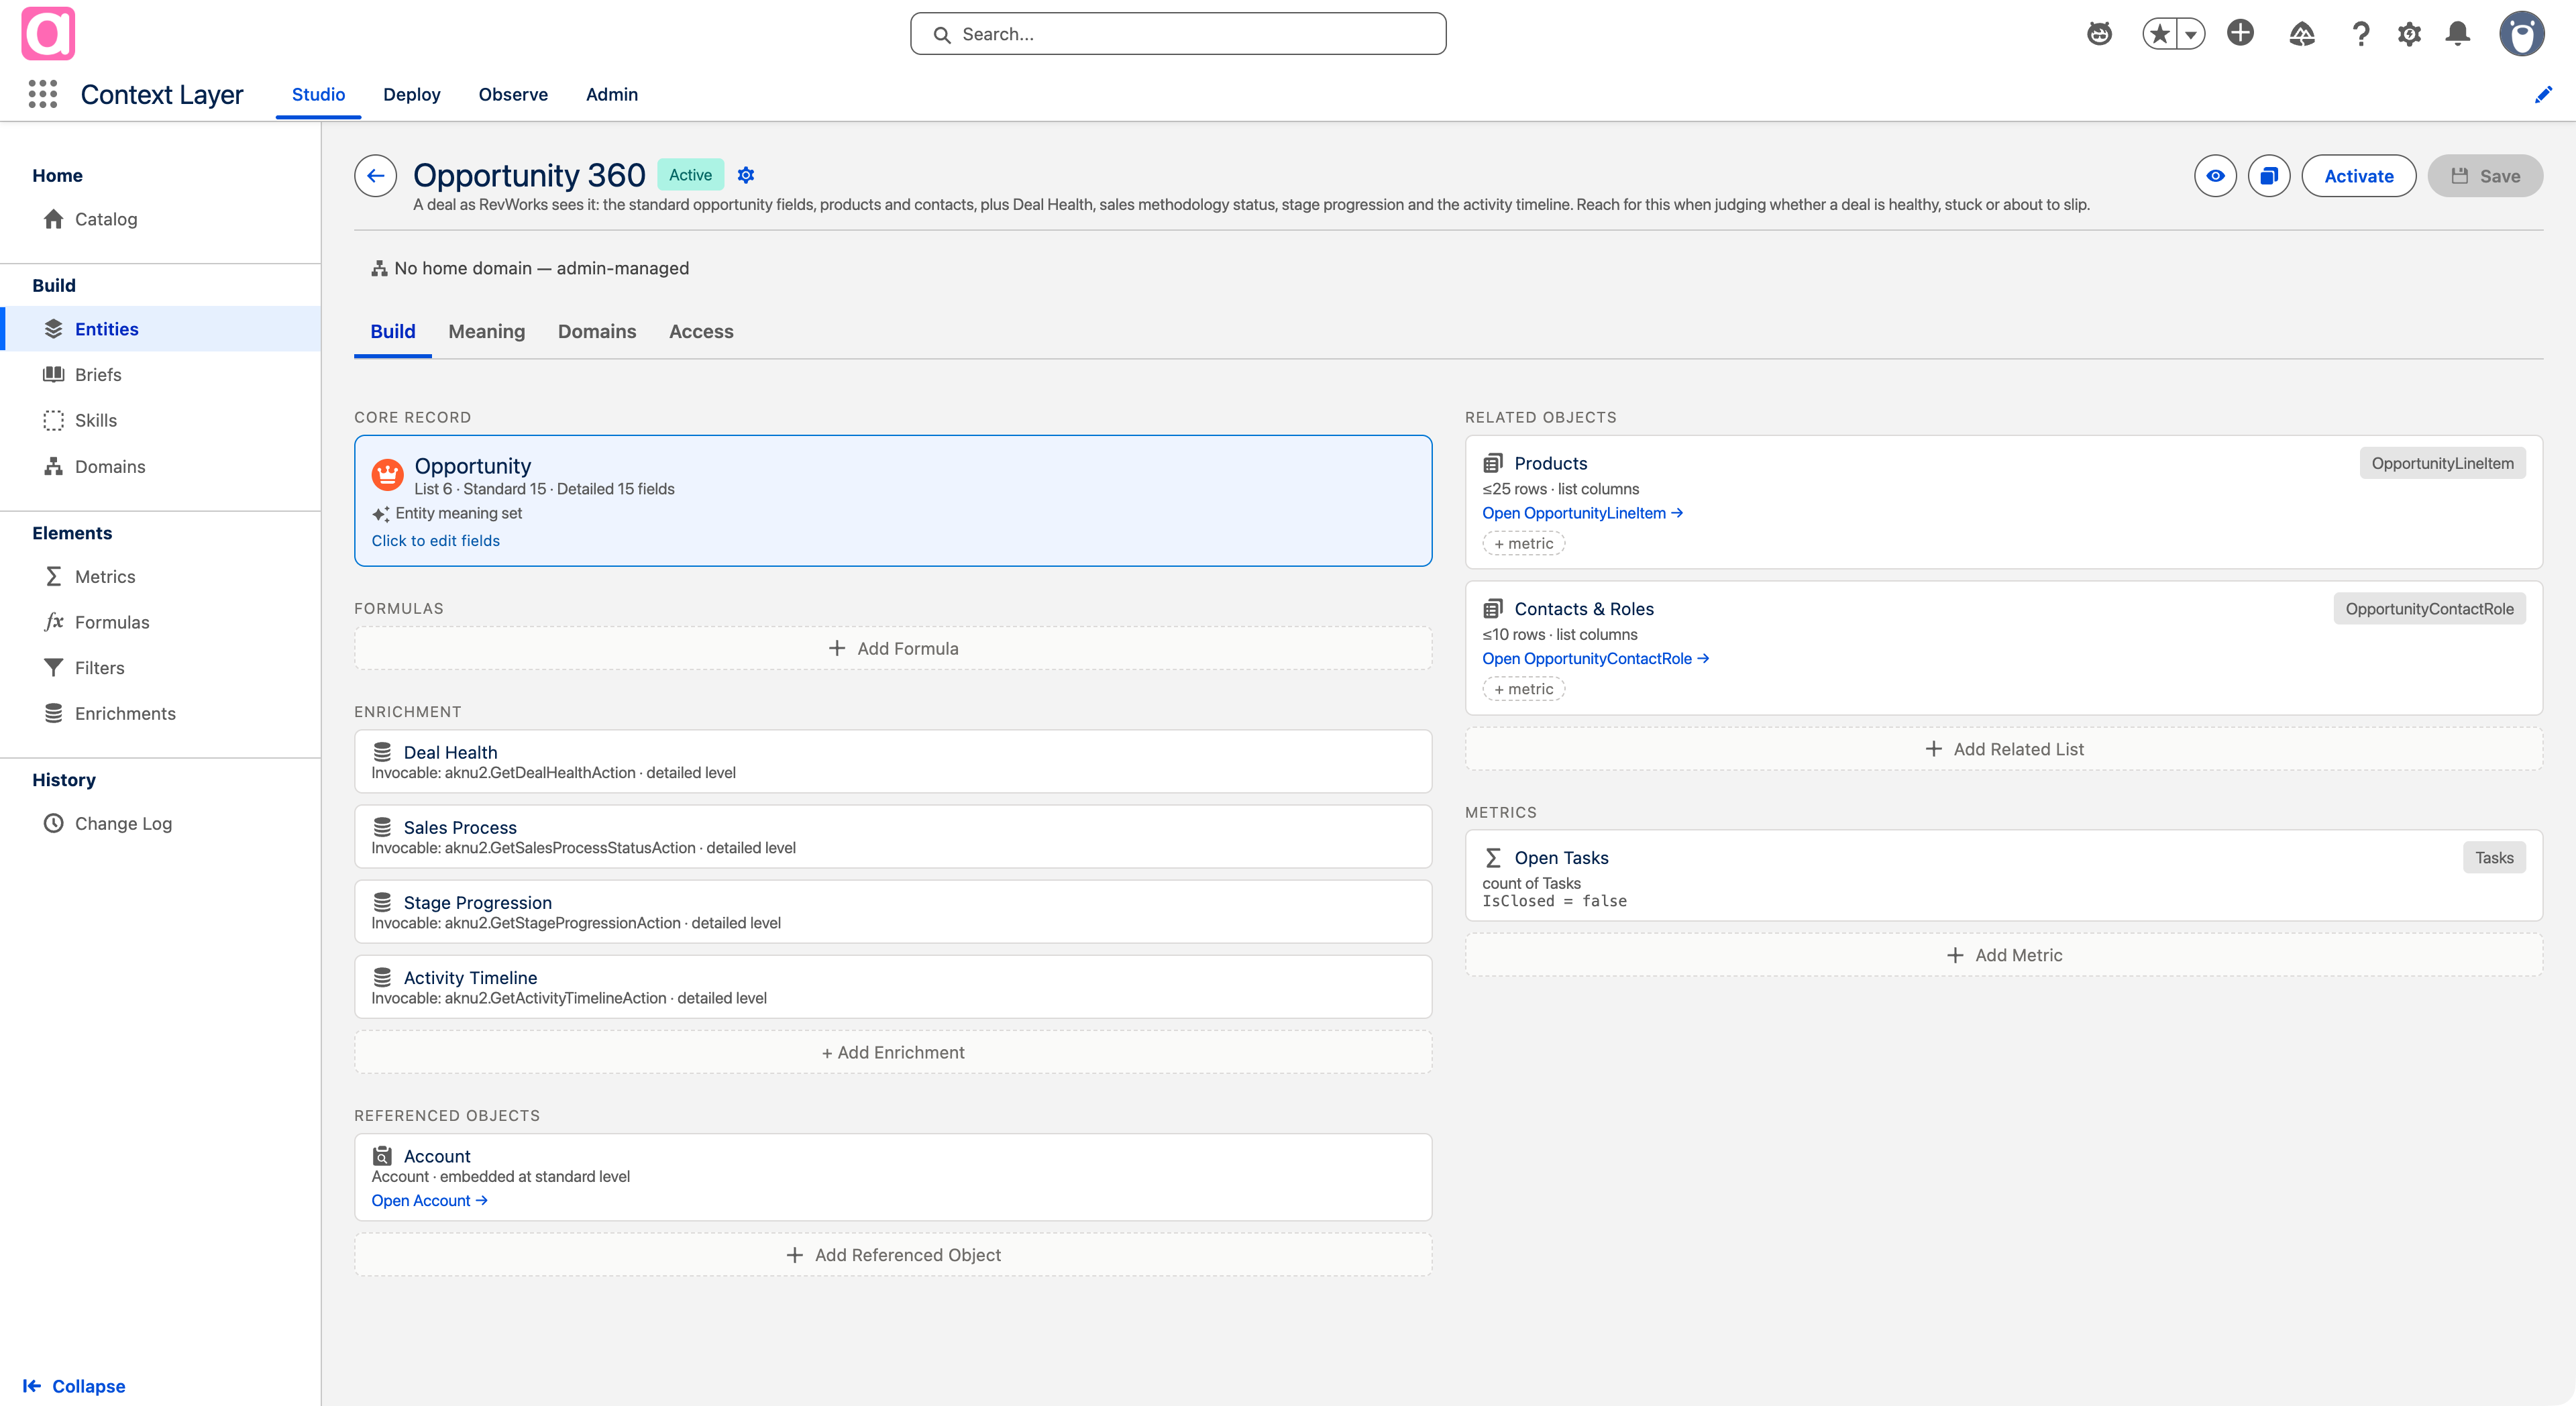The width and height of the screenshot is (2576, 1406).
Task: Switch to the Studio tab
Action: tap(318, 94)
